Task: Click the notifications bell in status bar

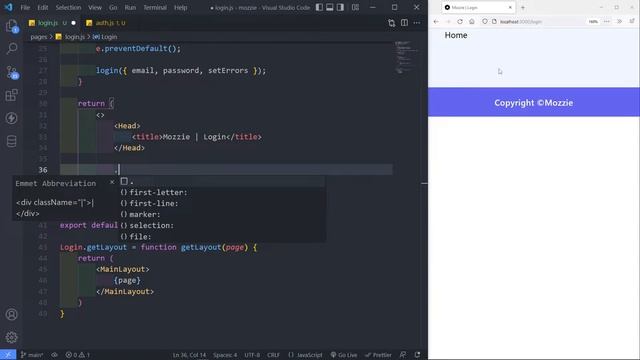Action: click(417, 355)
